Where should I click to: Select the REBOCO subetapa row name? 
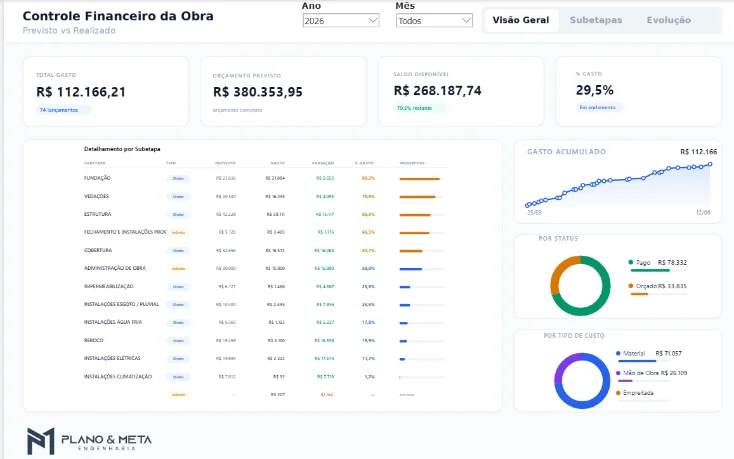click(94, 340)
